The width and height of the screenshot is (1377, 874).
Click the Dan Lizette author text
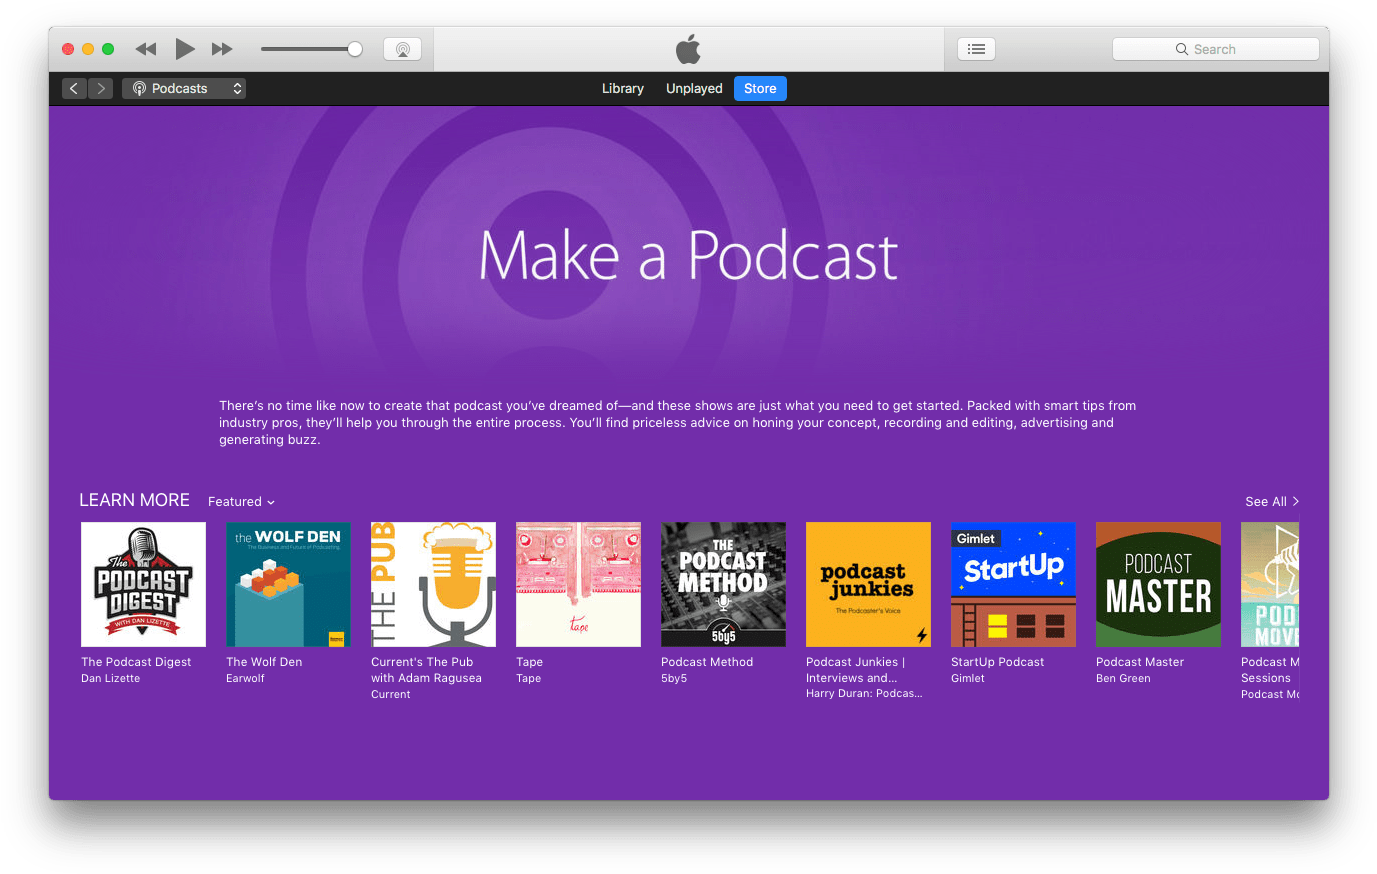[110, 678]
